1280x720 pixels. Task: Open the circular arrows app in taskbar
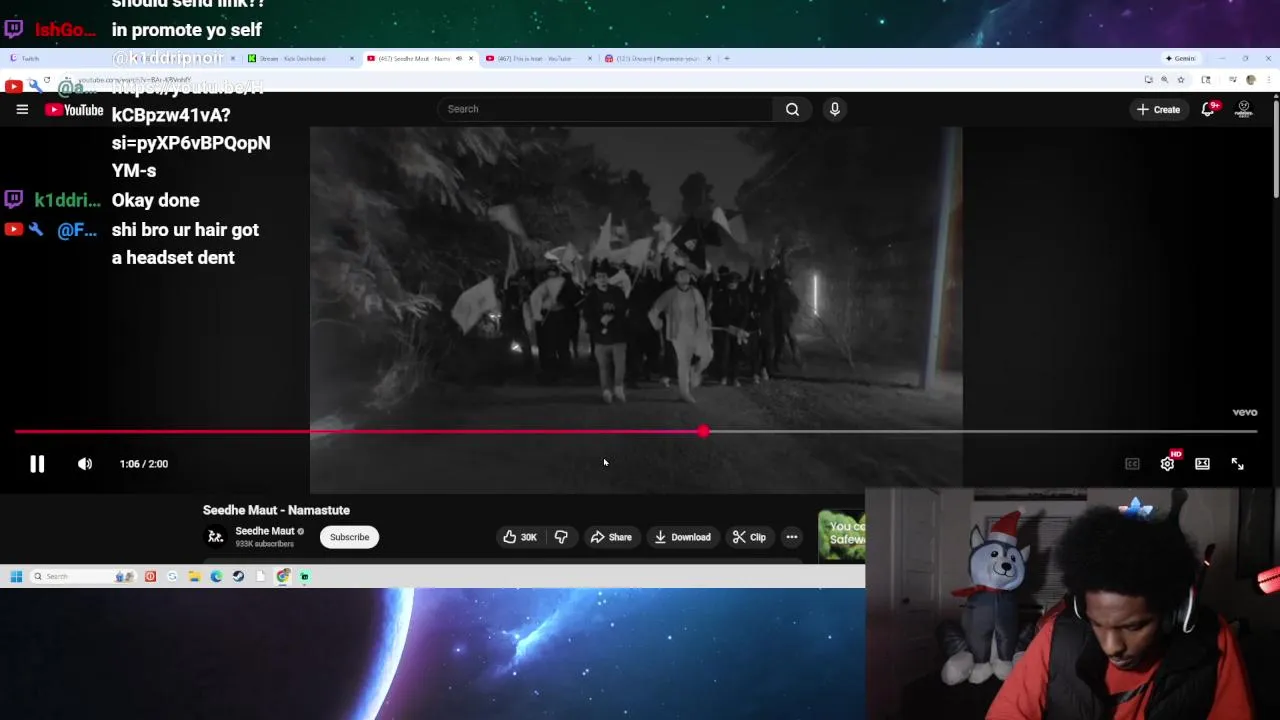(x=172, y=576)
